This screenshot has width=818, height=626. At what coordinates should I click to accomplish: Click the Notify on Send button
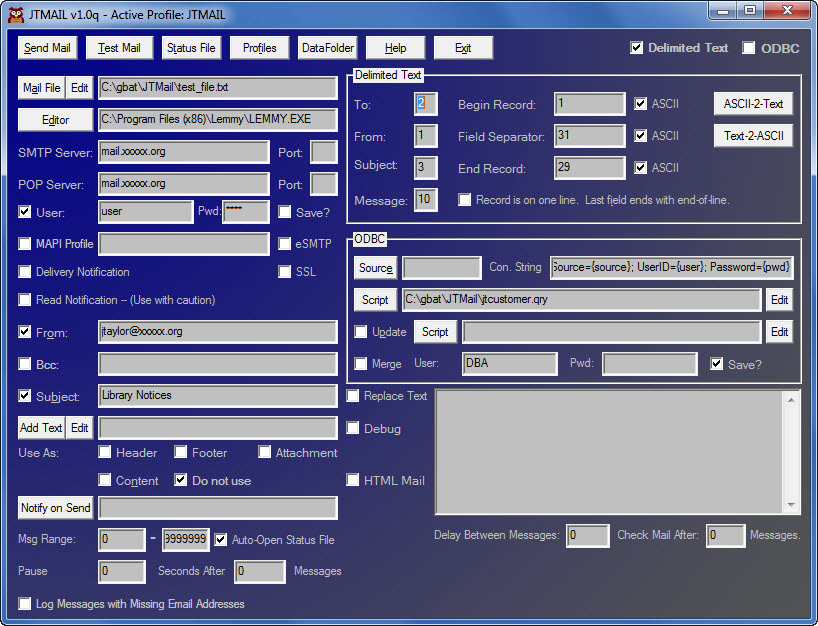[55, 508]
